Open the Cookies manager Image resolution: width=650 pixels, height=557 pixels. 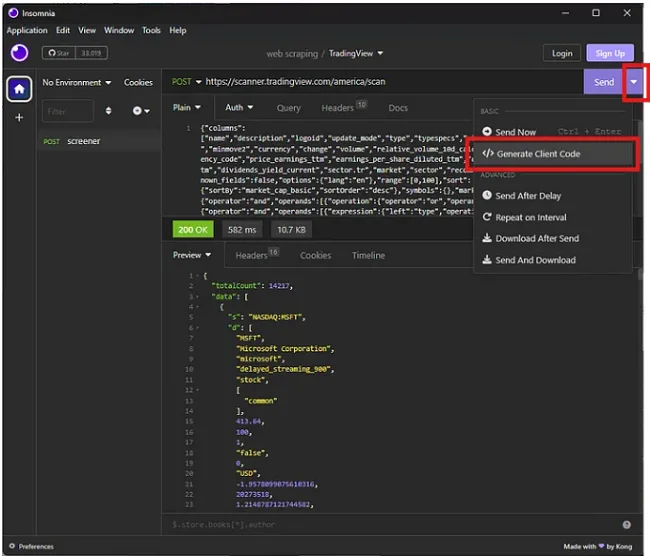coord(138,82)
